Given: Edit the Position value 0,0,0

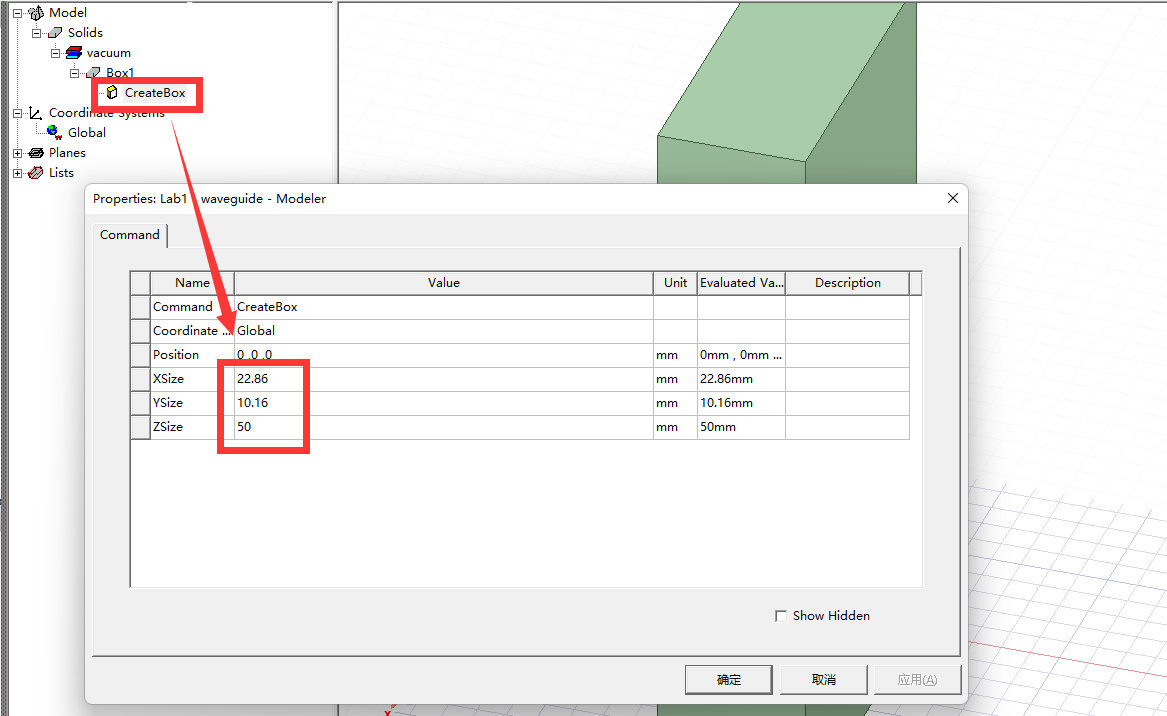Looking at the screenshot, I should coord(444,355).
